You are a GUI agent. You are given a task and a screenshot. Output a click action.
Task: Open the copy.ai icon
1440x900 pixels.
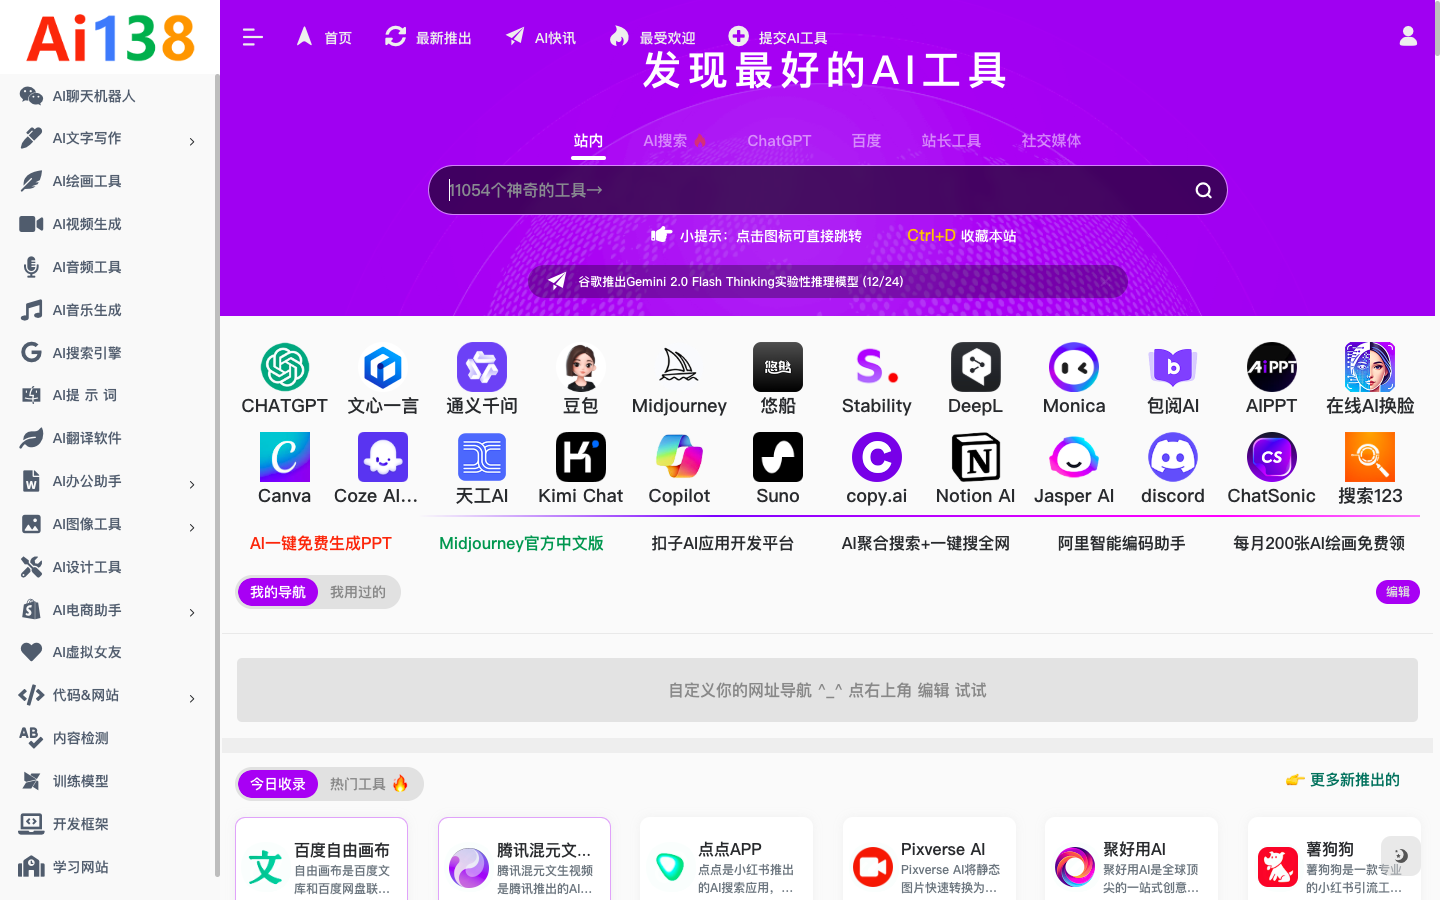click(x=877, y=457)
